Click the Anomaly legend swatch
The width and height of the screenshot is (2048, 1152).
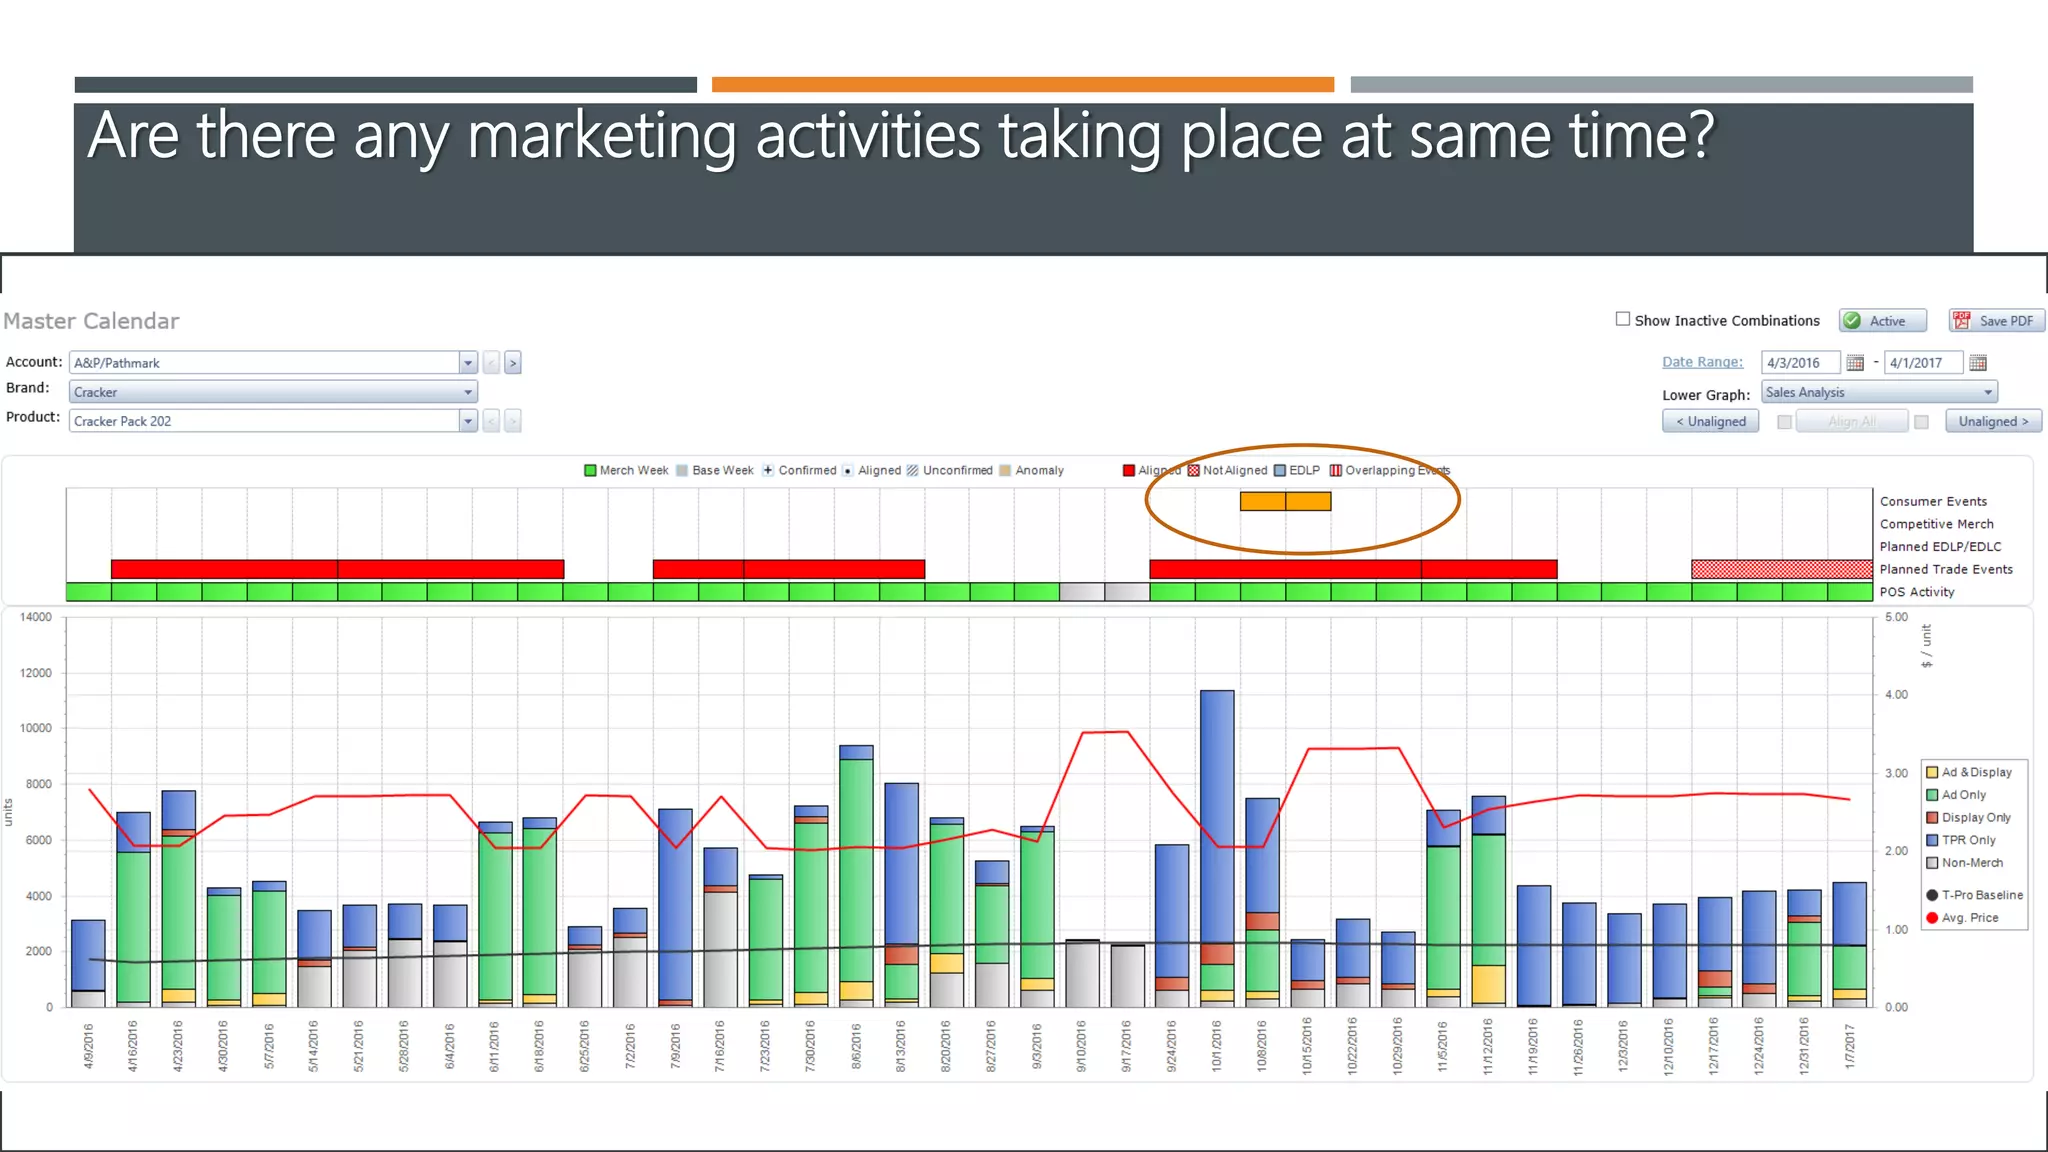click(1005, 470)
